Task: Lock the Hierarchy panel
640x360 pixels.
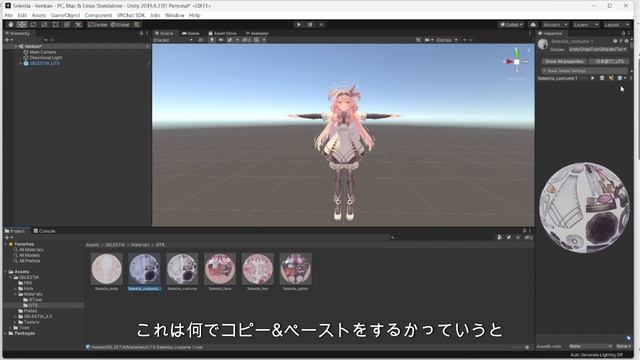Action: coord(141,33)
